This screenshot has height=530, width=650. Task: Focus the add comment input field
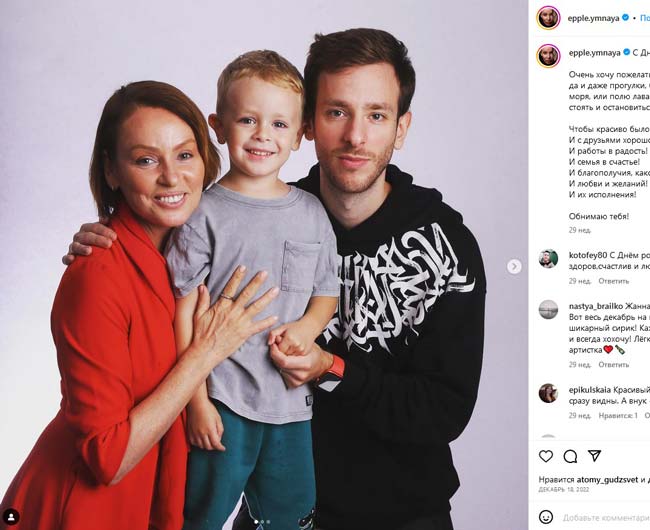tap(606, 518)
